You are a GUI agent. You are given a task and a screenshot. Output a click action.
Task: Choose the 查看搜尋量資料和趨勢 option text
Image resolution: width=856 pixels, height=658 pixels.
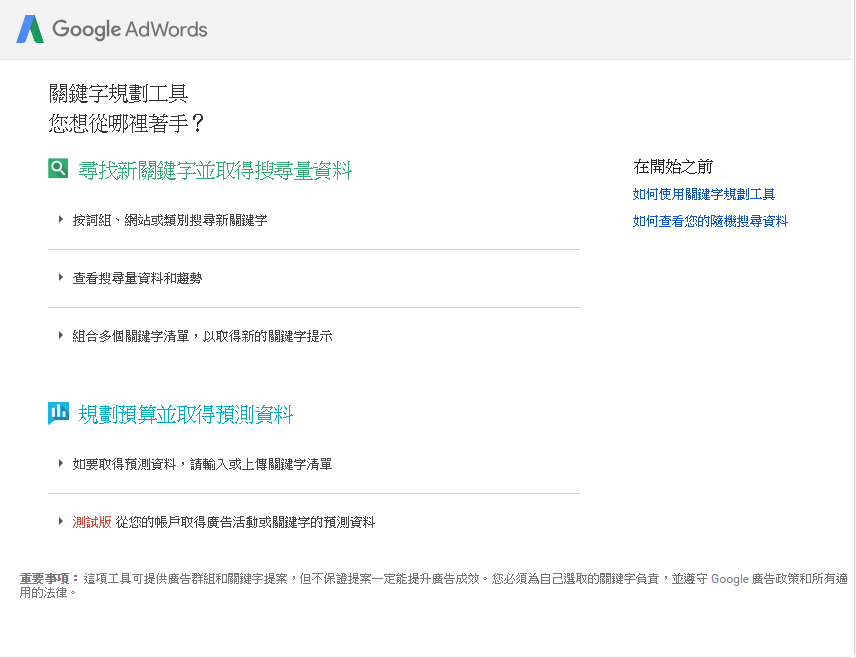point(137,278)
